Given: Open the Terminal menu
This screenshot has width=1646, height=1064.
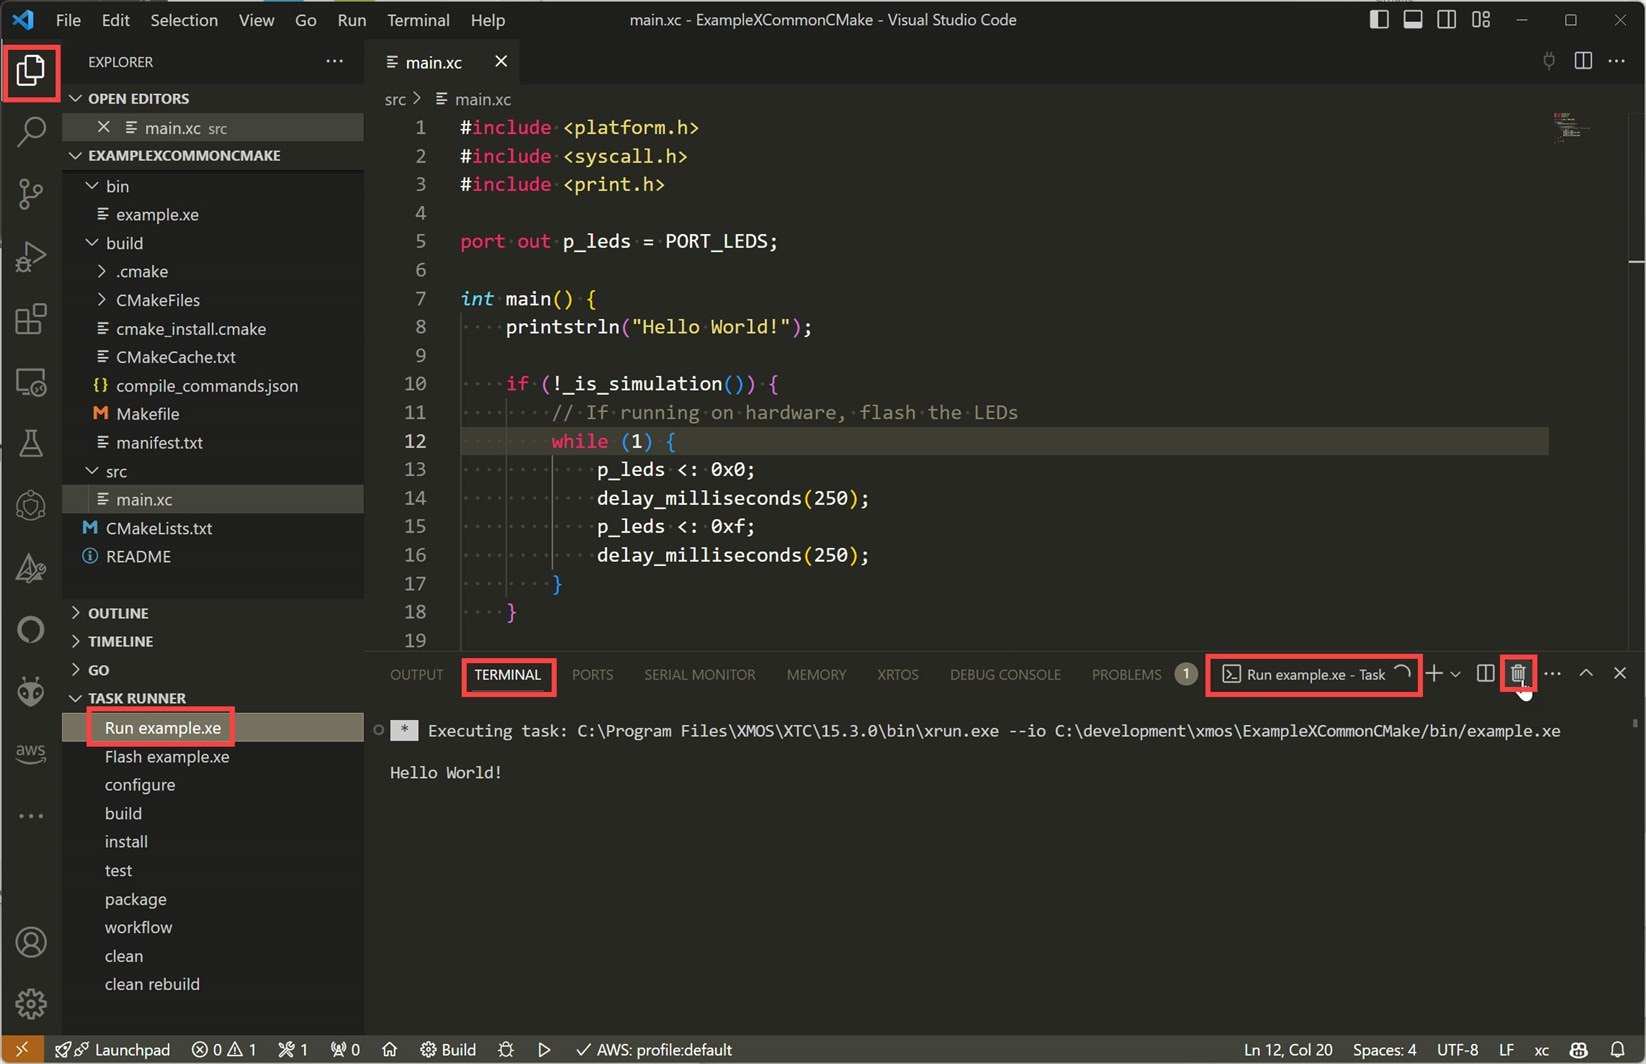Looking at the screenshot, I should (418, 20).
